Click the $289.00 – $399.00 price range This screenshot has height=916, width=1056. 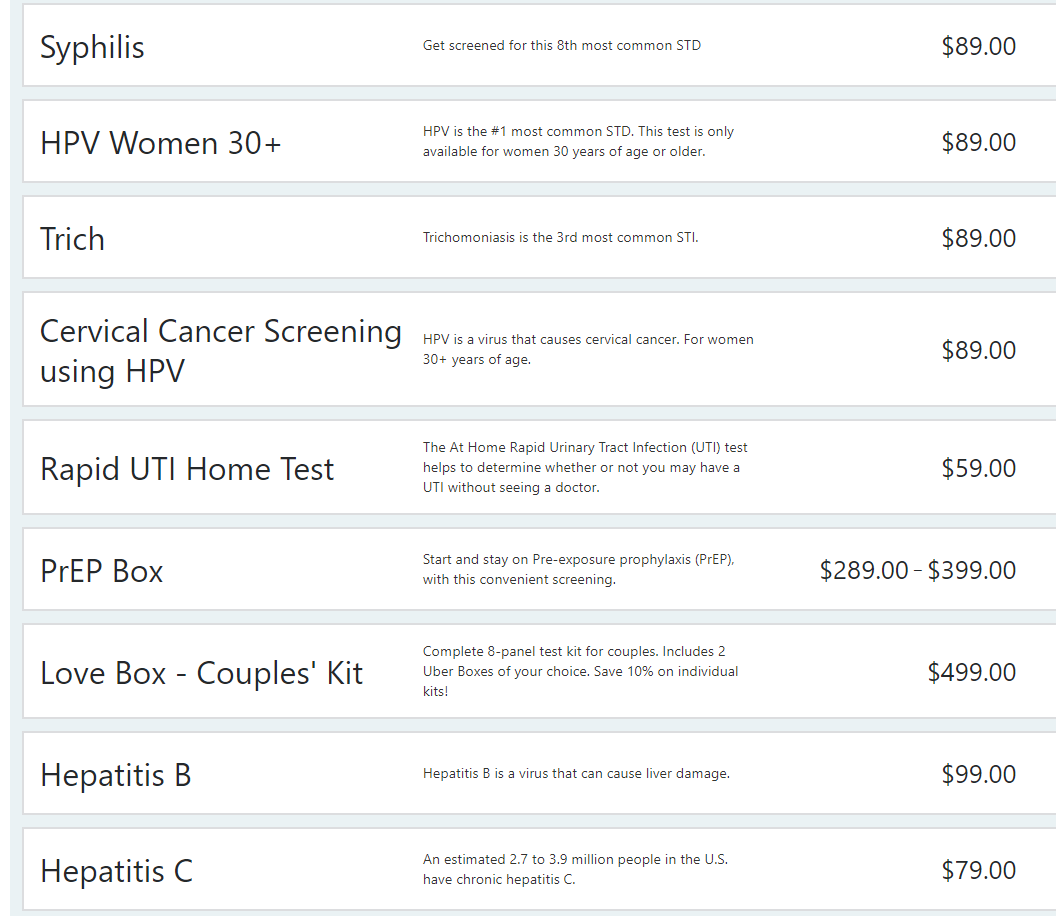917,570
